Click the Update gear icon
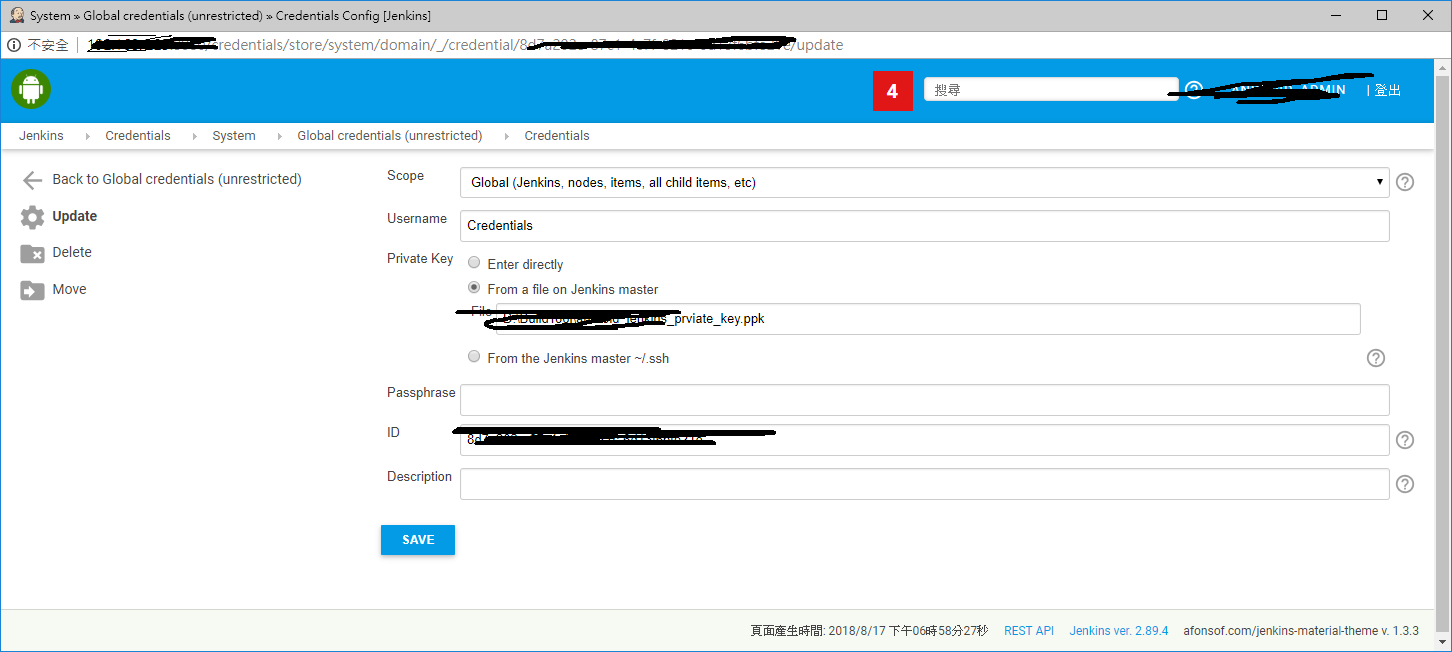Image resolution: width=1452 pixels, height=652 pixels. (32, 217)
